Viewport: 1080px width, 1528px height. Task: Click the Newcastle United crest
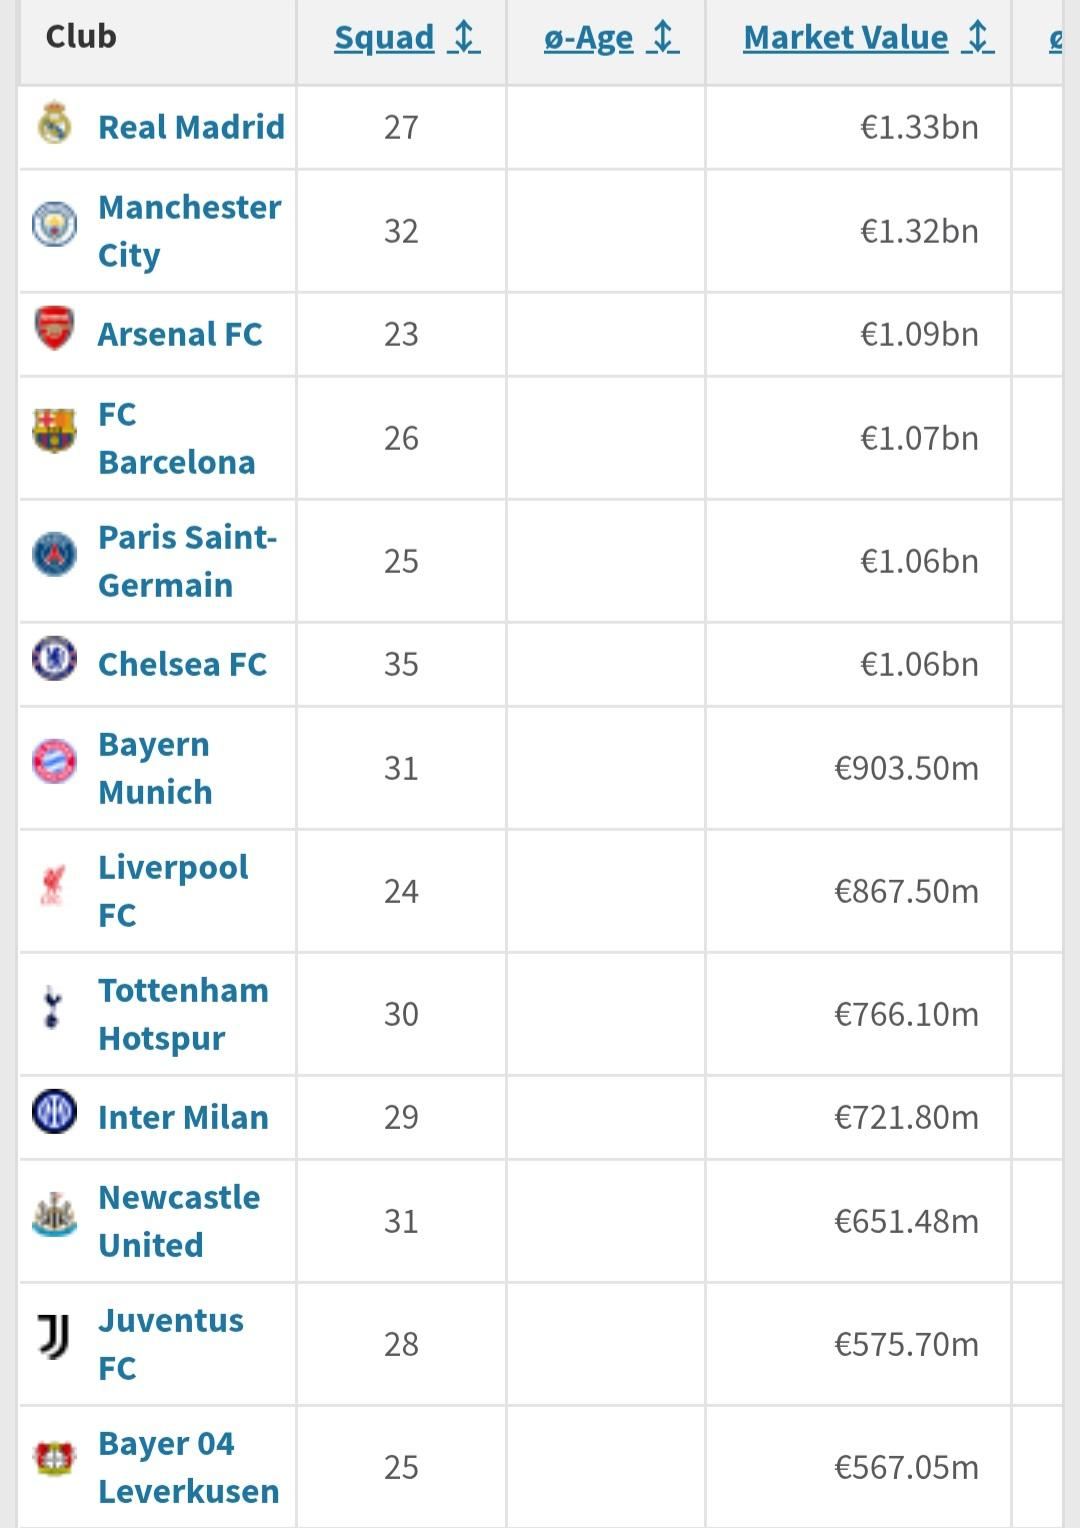tap(54, 1214)
